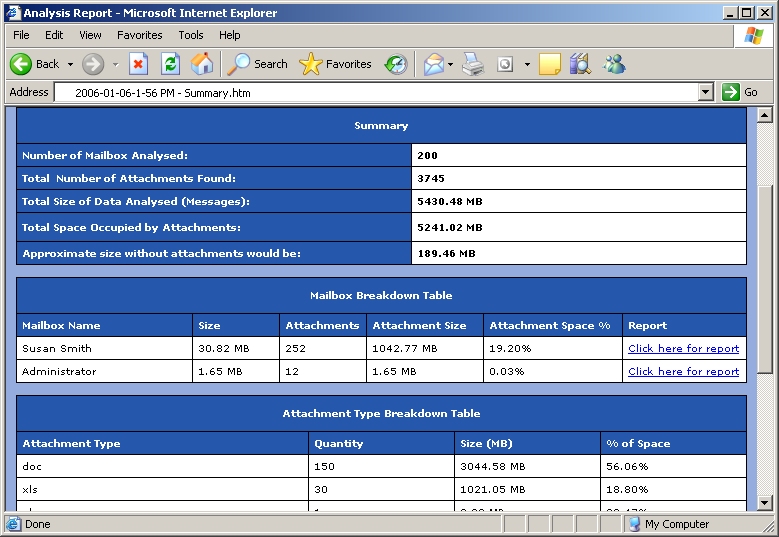
Task: Open Administrator's Click here for report link
Action: (684, 372)
